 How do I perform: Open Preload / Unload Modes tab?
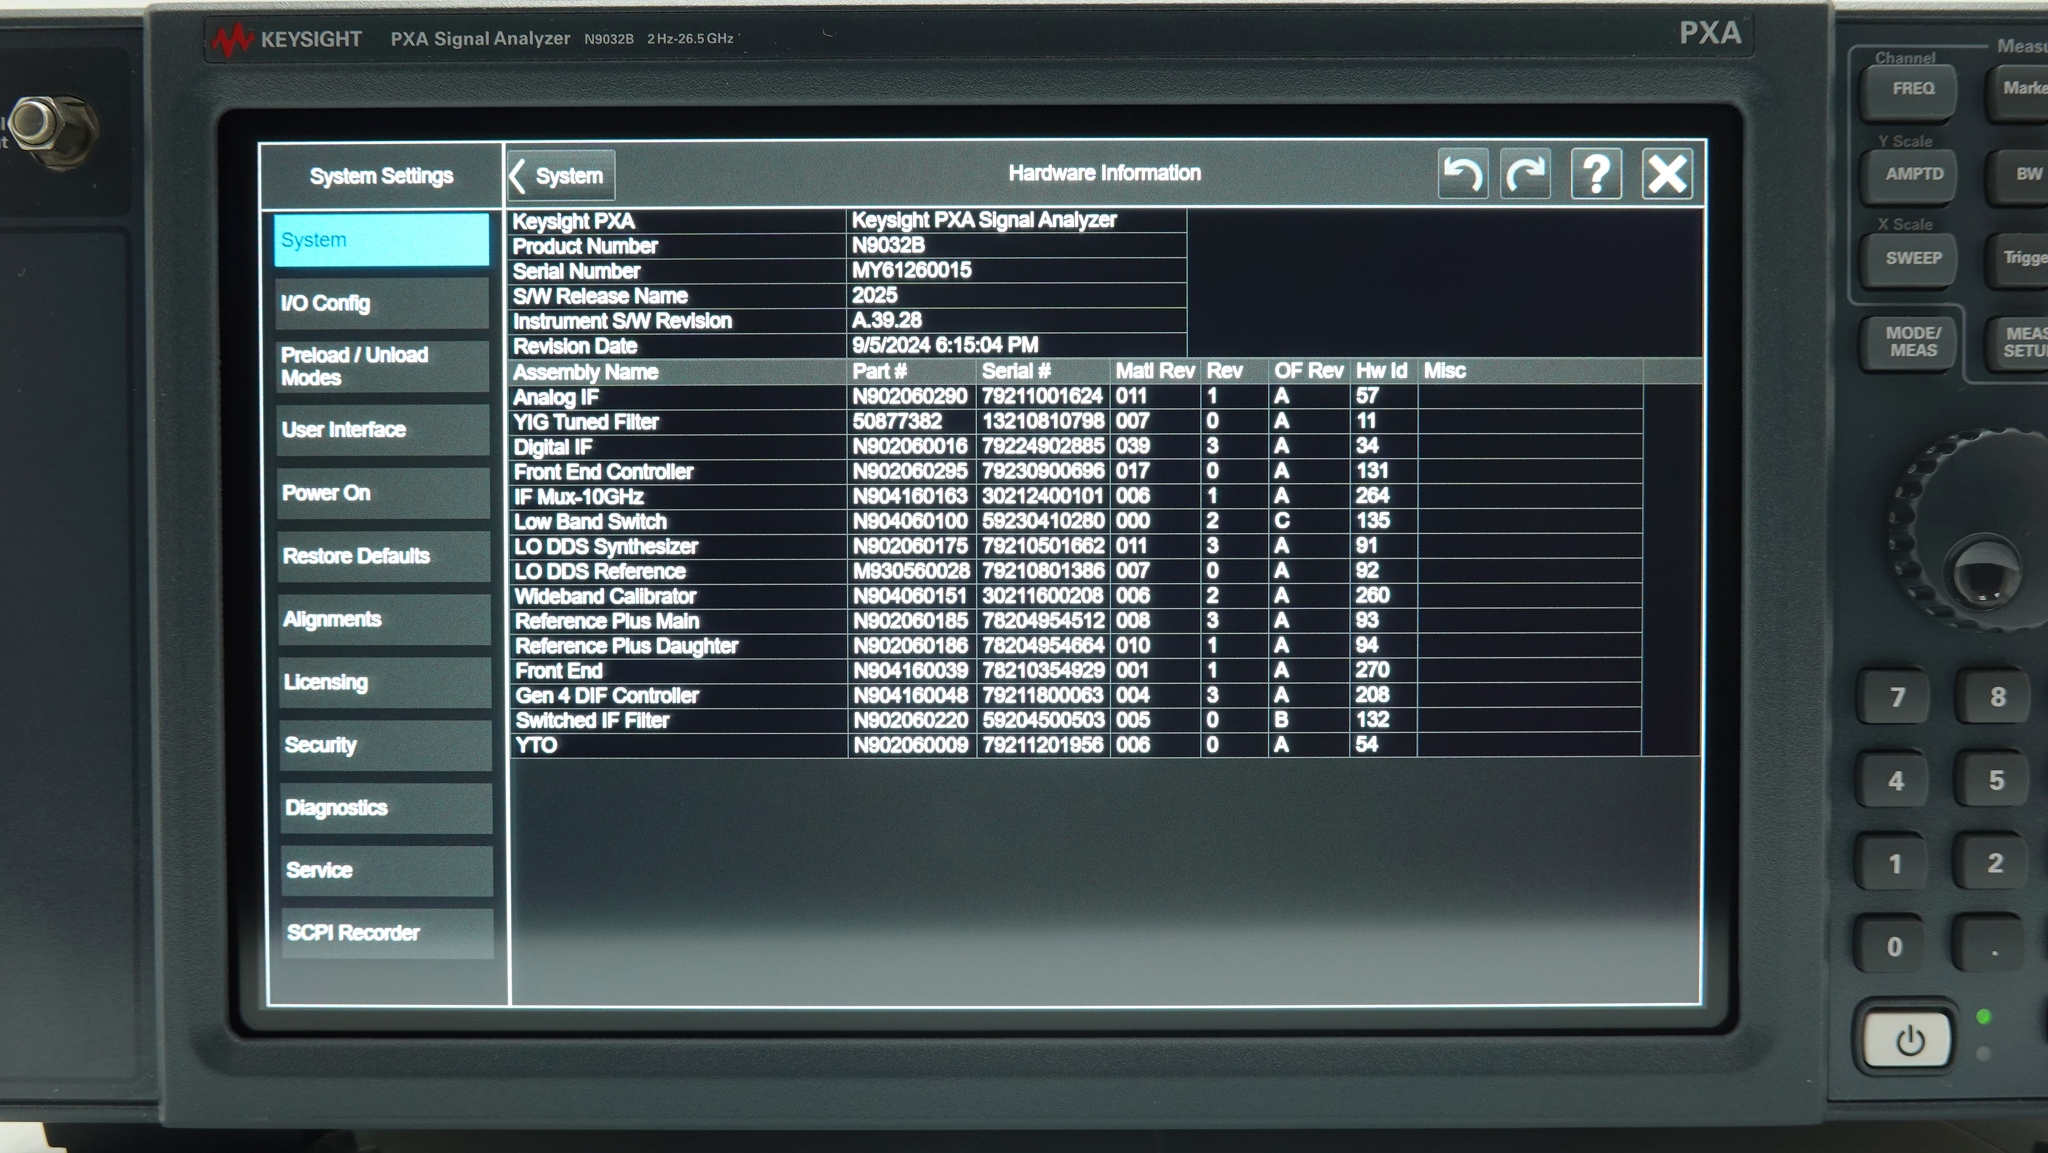click(x=381, y=366)
